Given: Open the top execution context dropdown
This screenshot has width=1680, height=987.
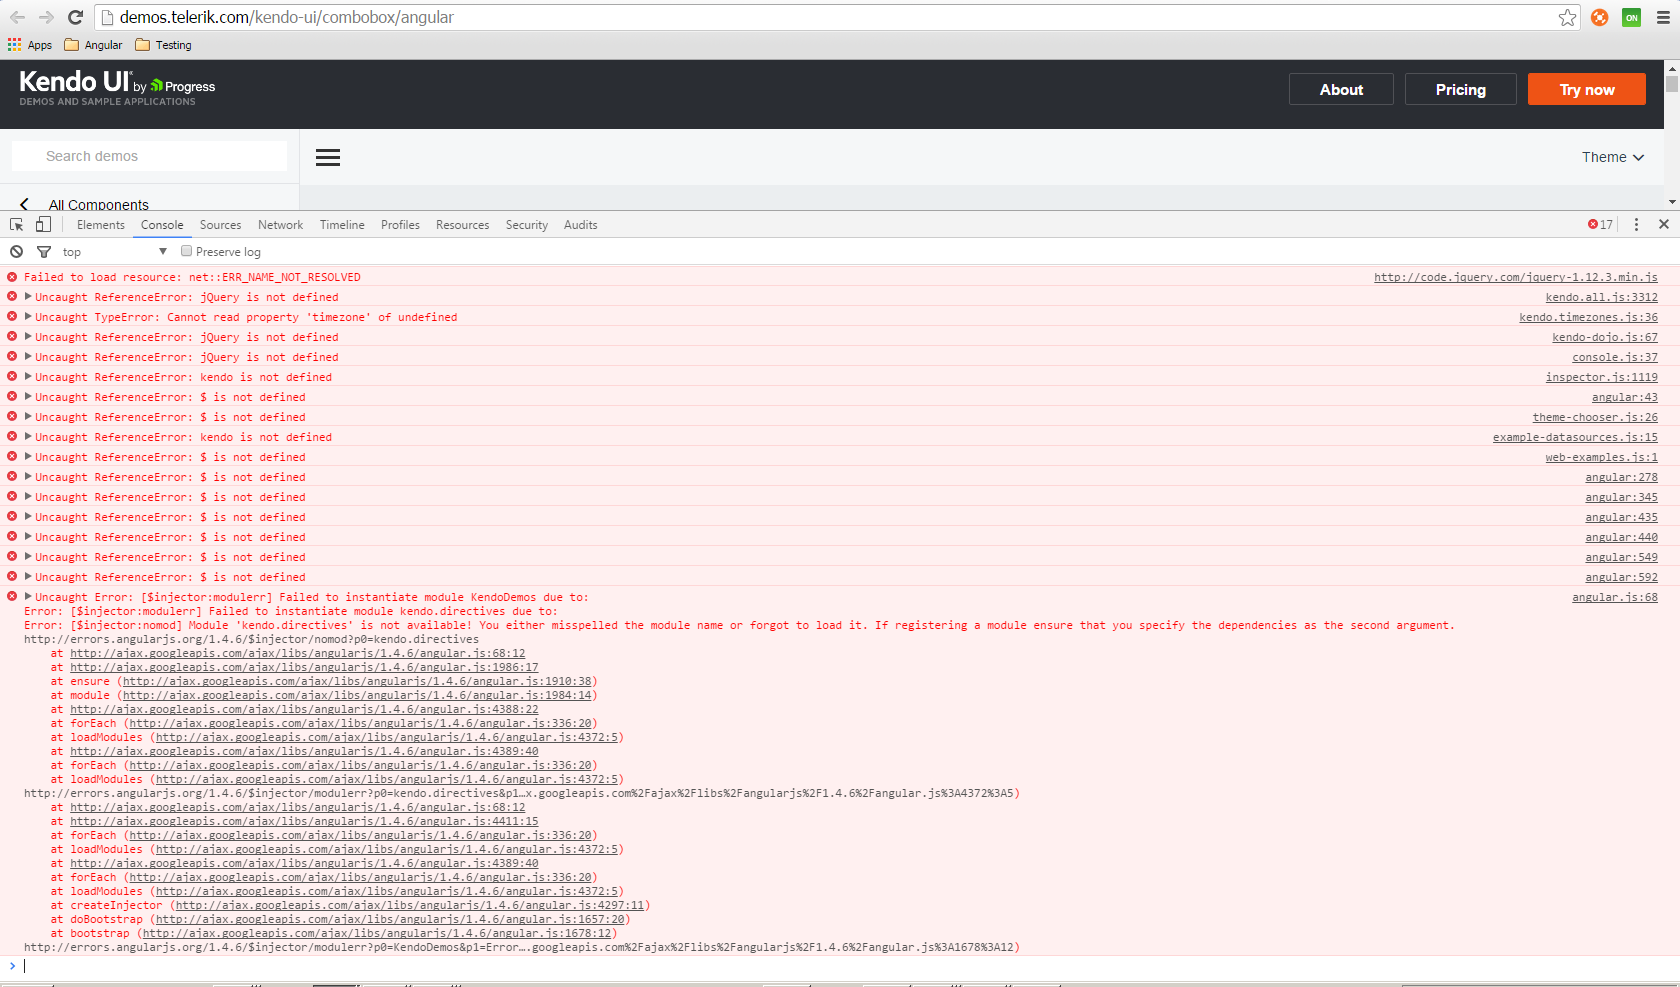Looking at the screenshot, I should pyautogui.click(x=114, y=252).
